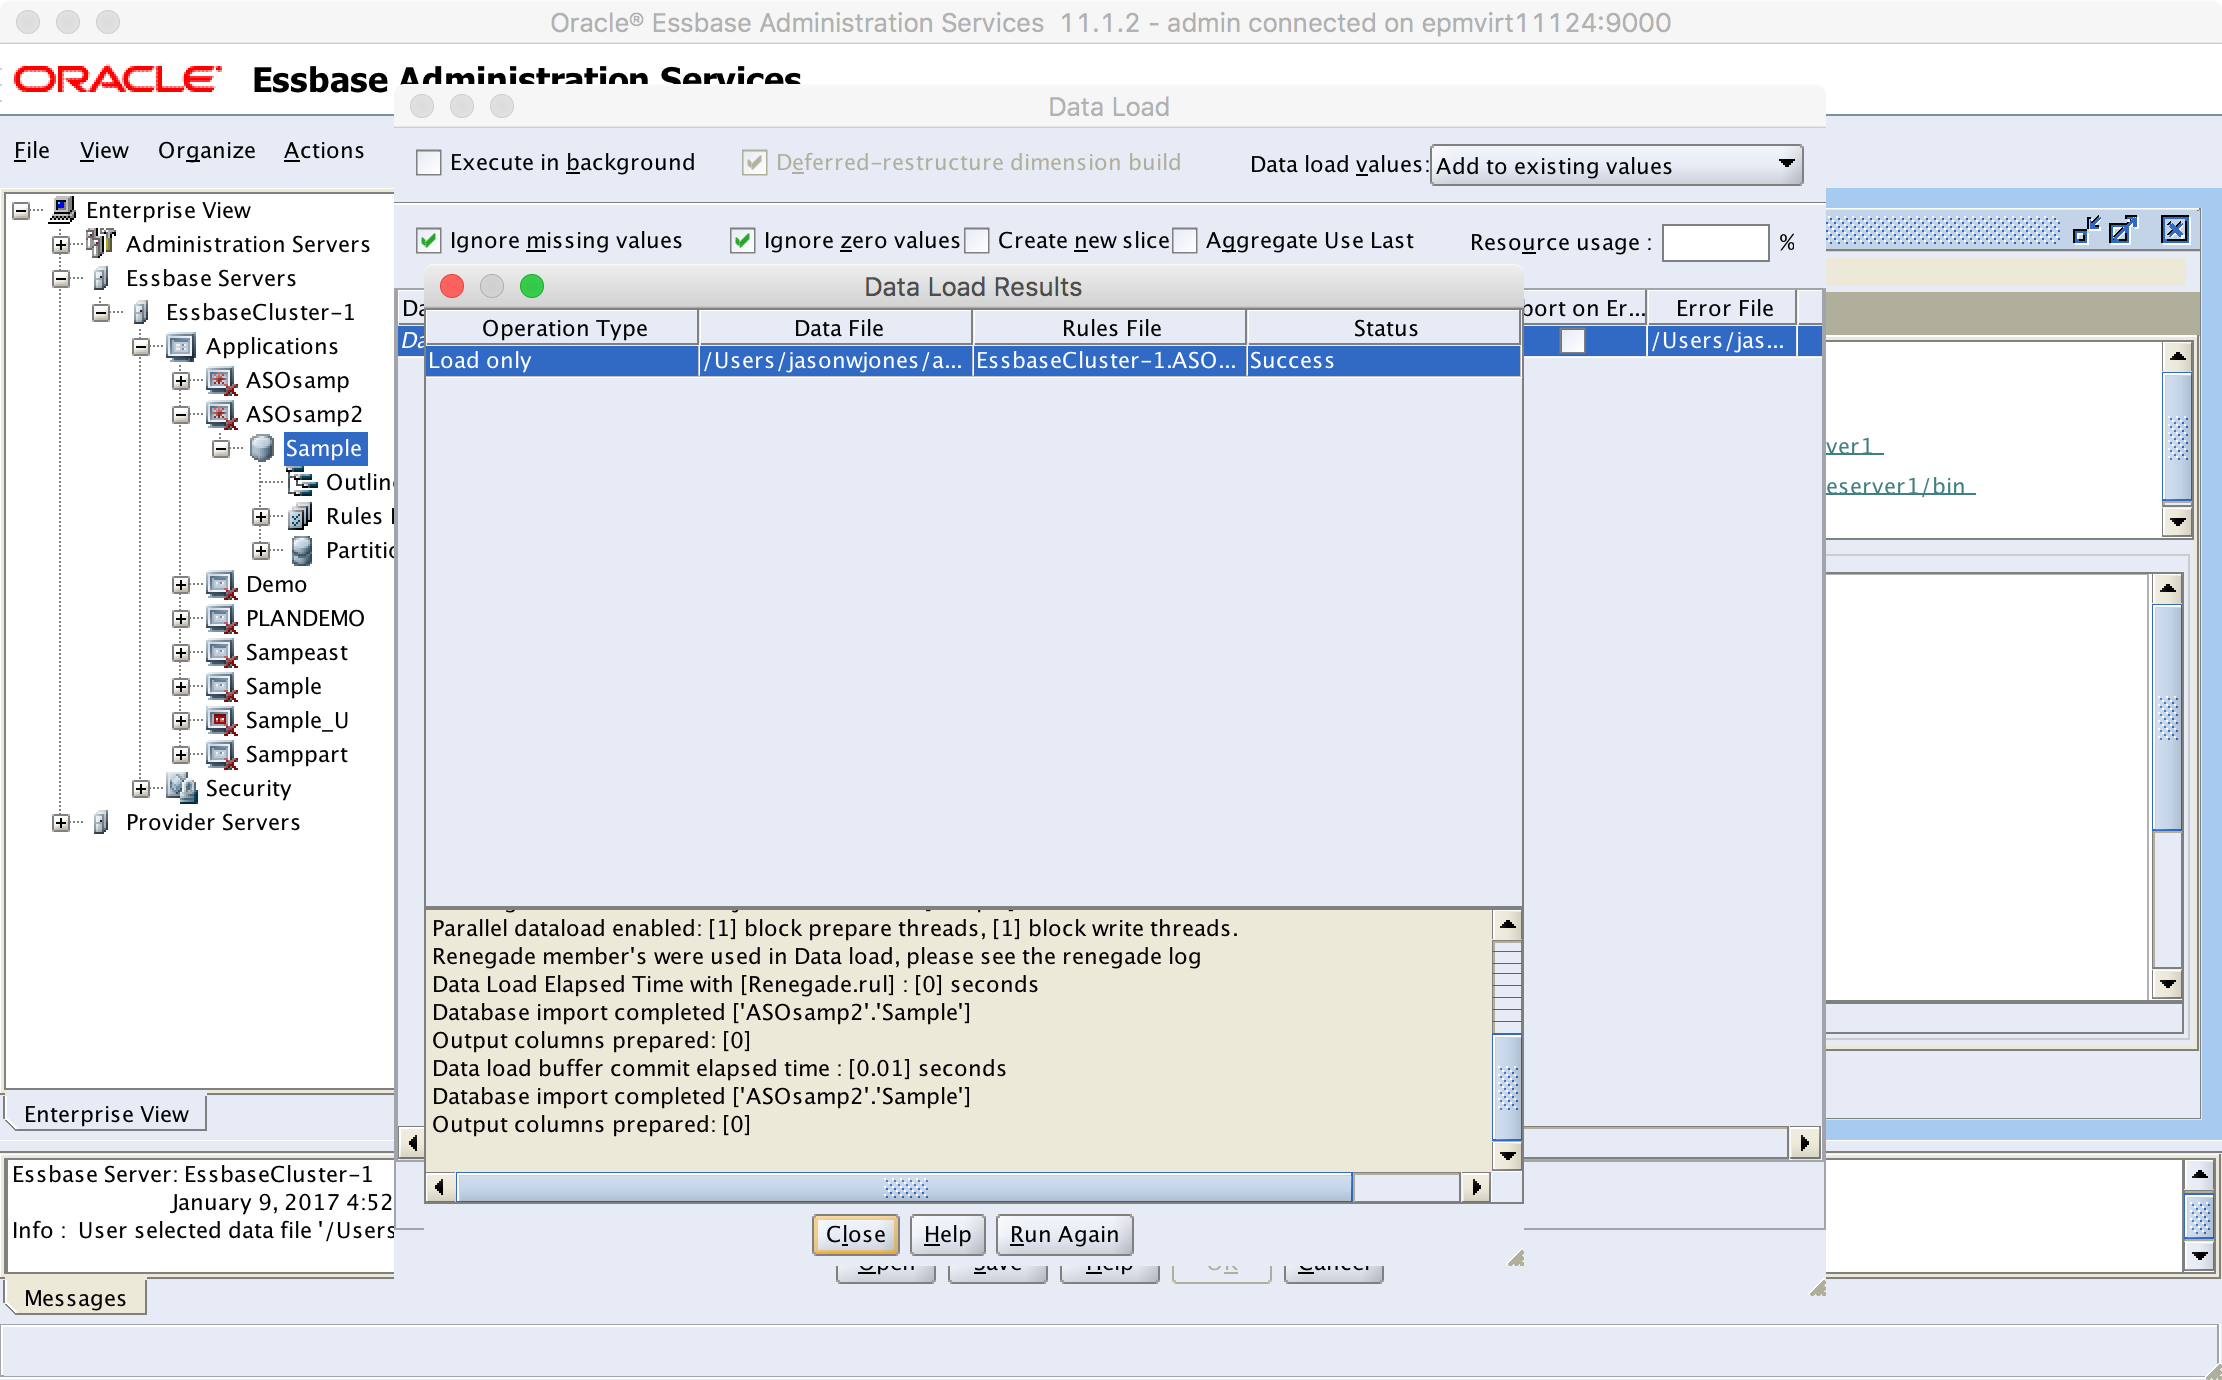Collapse the ASOsamp2 application node

point(181,415)
